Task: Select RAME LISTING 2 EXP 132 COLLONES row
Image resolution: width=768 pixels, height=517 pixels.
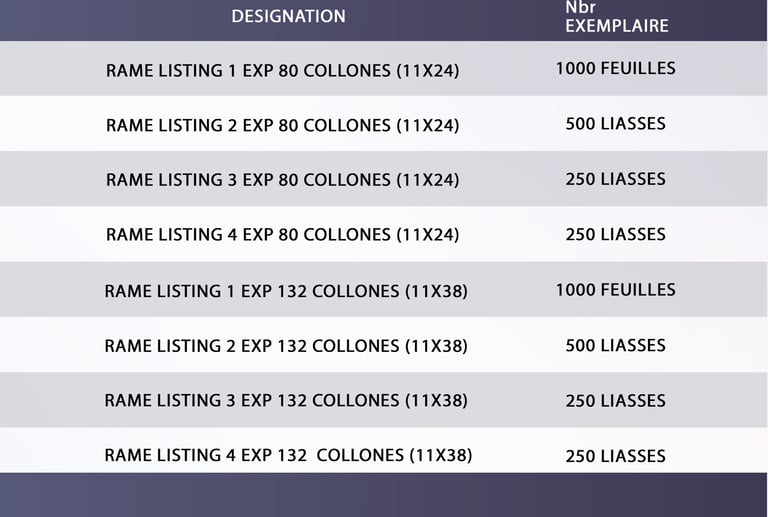Action: pos(286,346)
